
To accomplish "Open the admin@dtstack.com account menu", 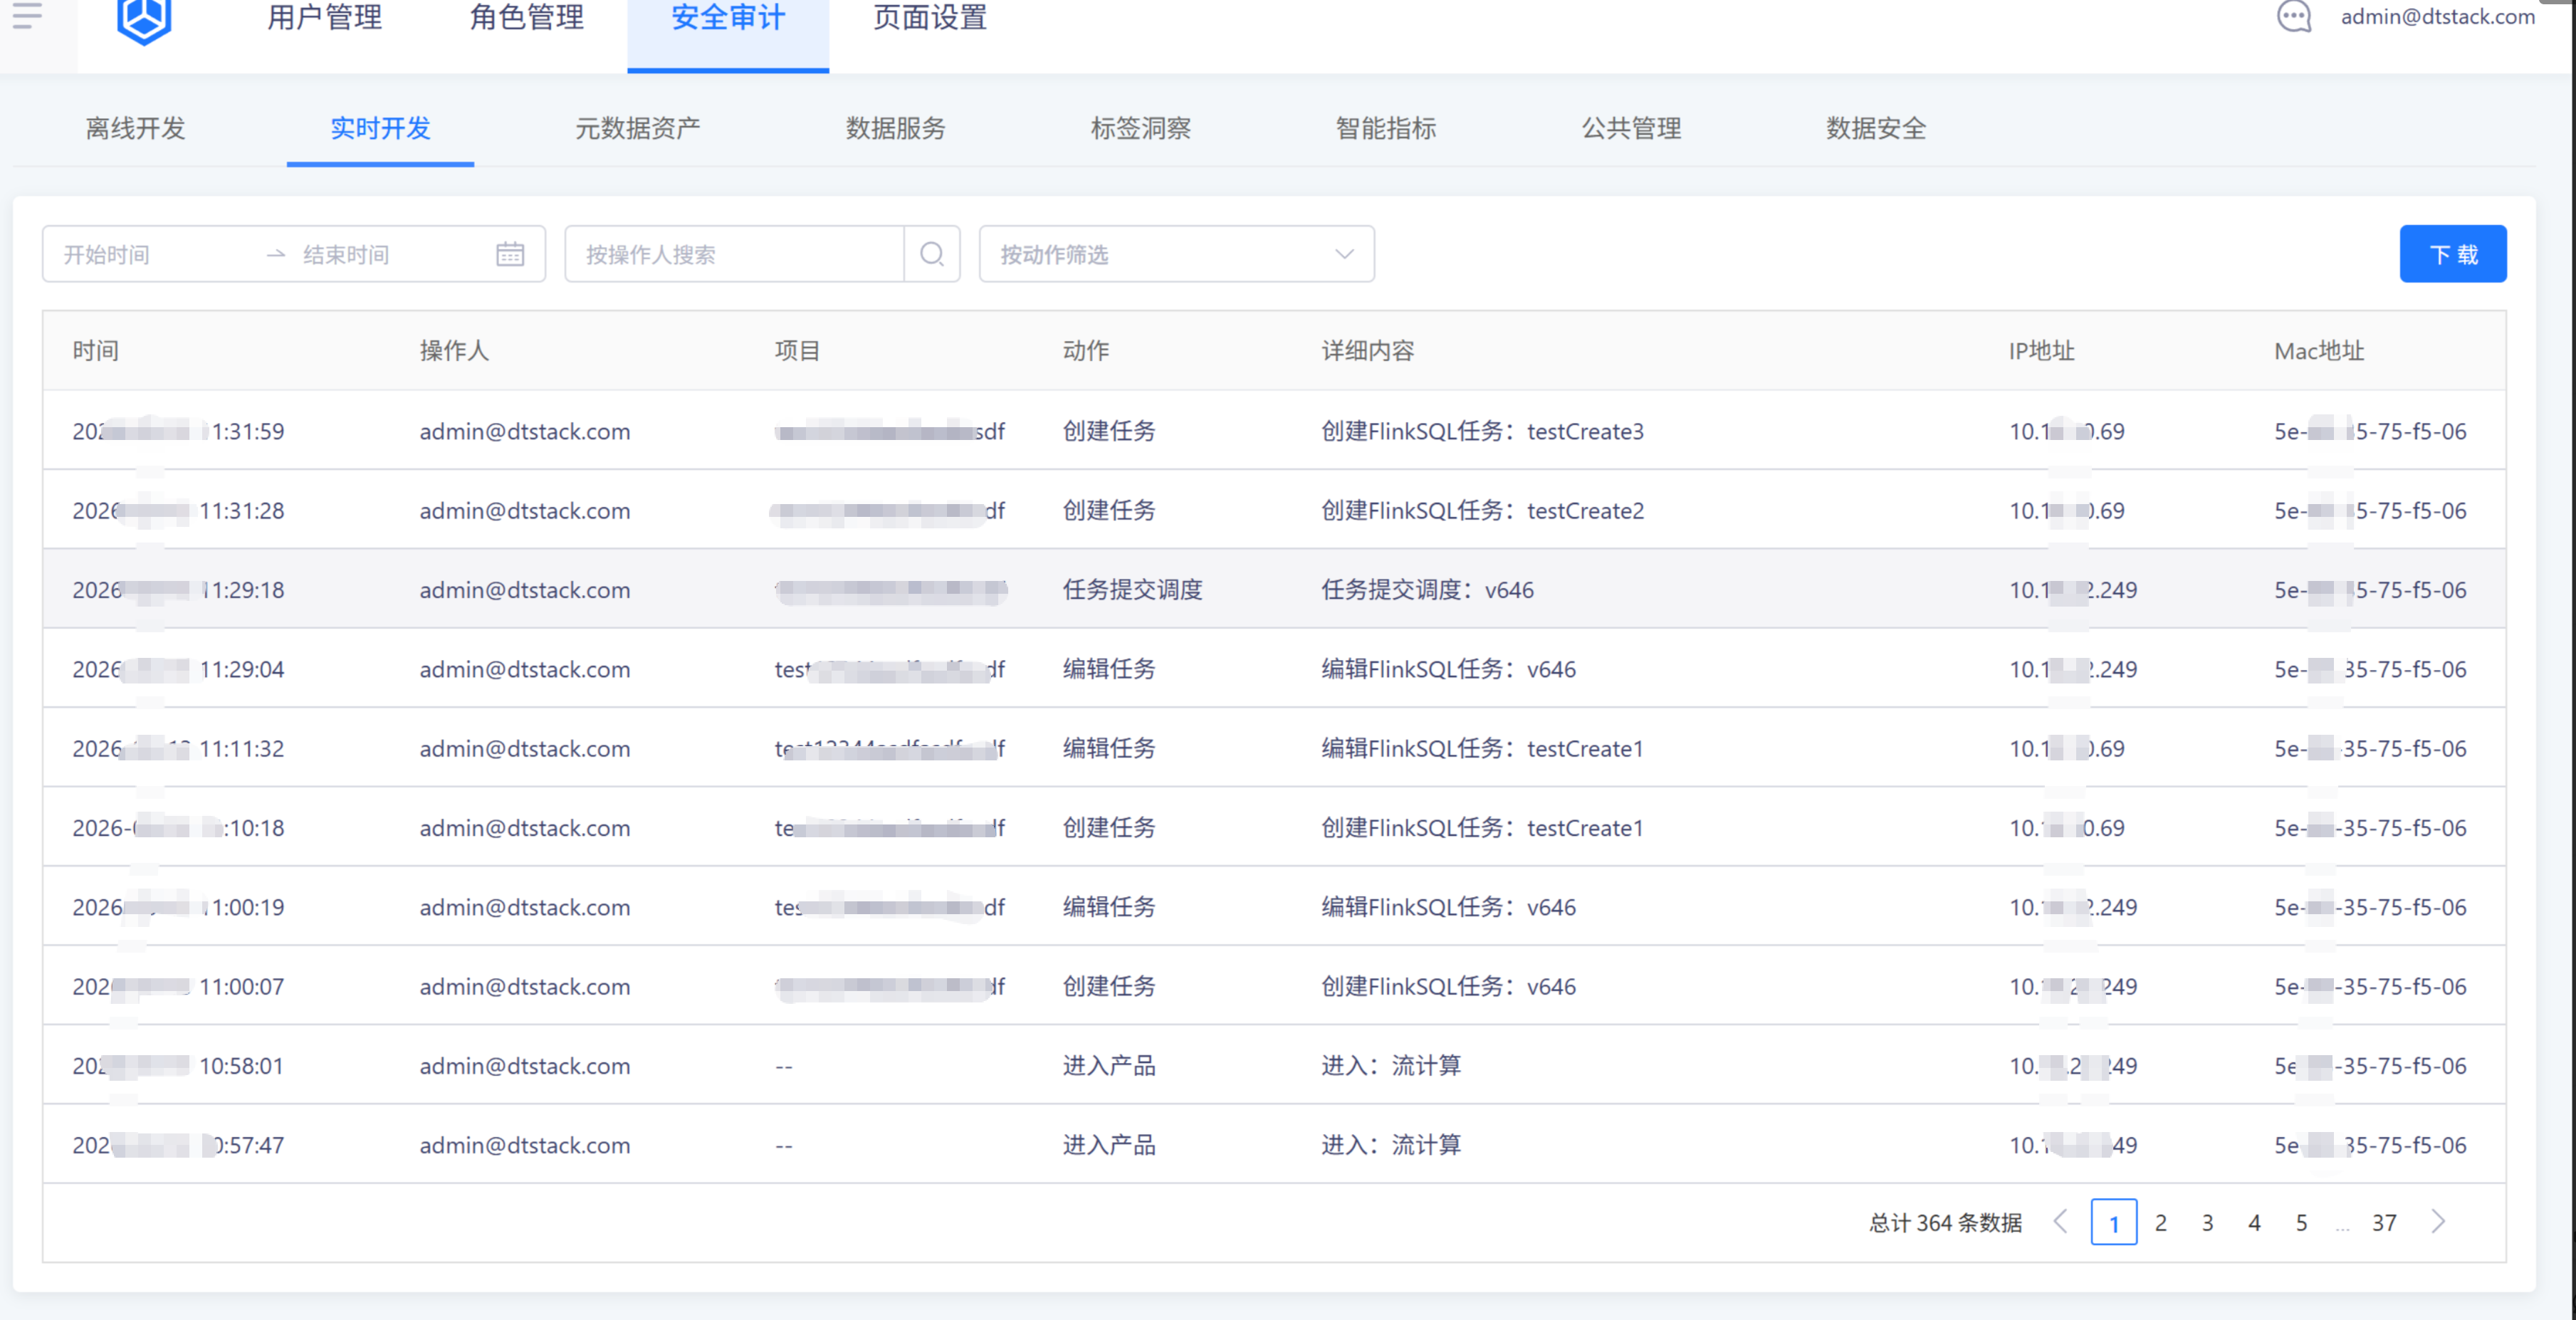I will (x=2437, y=16).
